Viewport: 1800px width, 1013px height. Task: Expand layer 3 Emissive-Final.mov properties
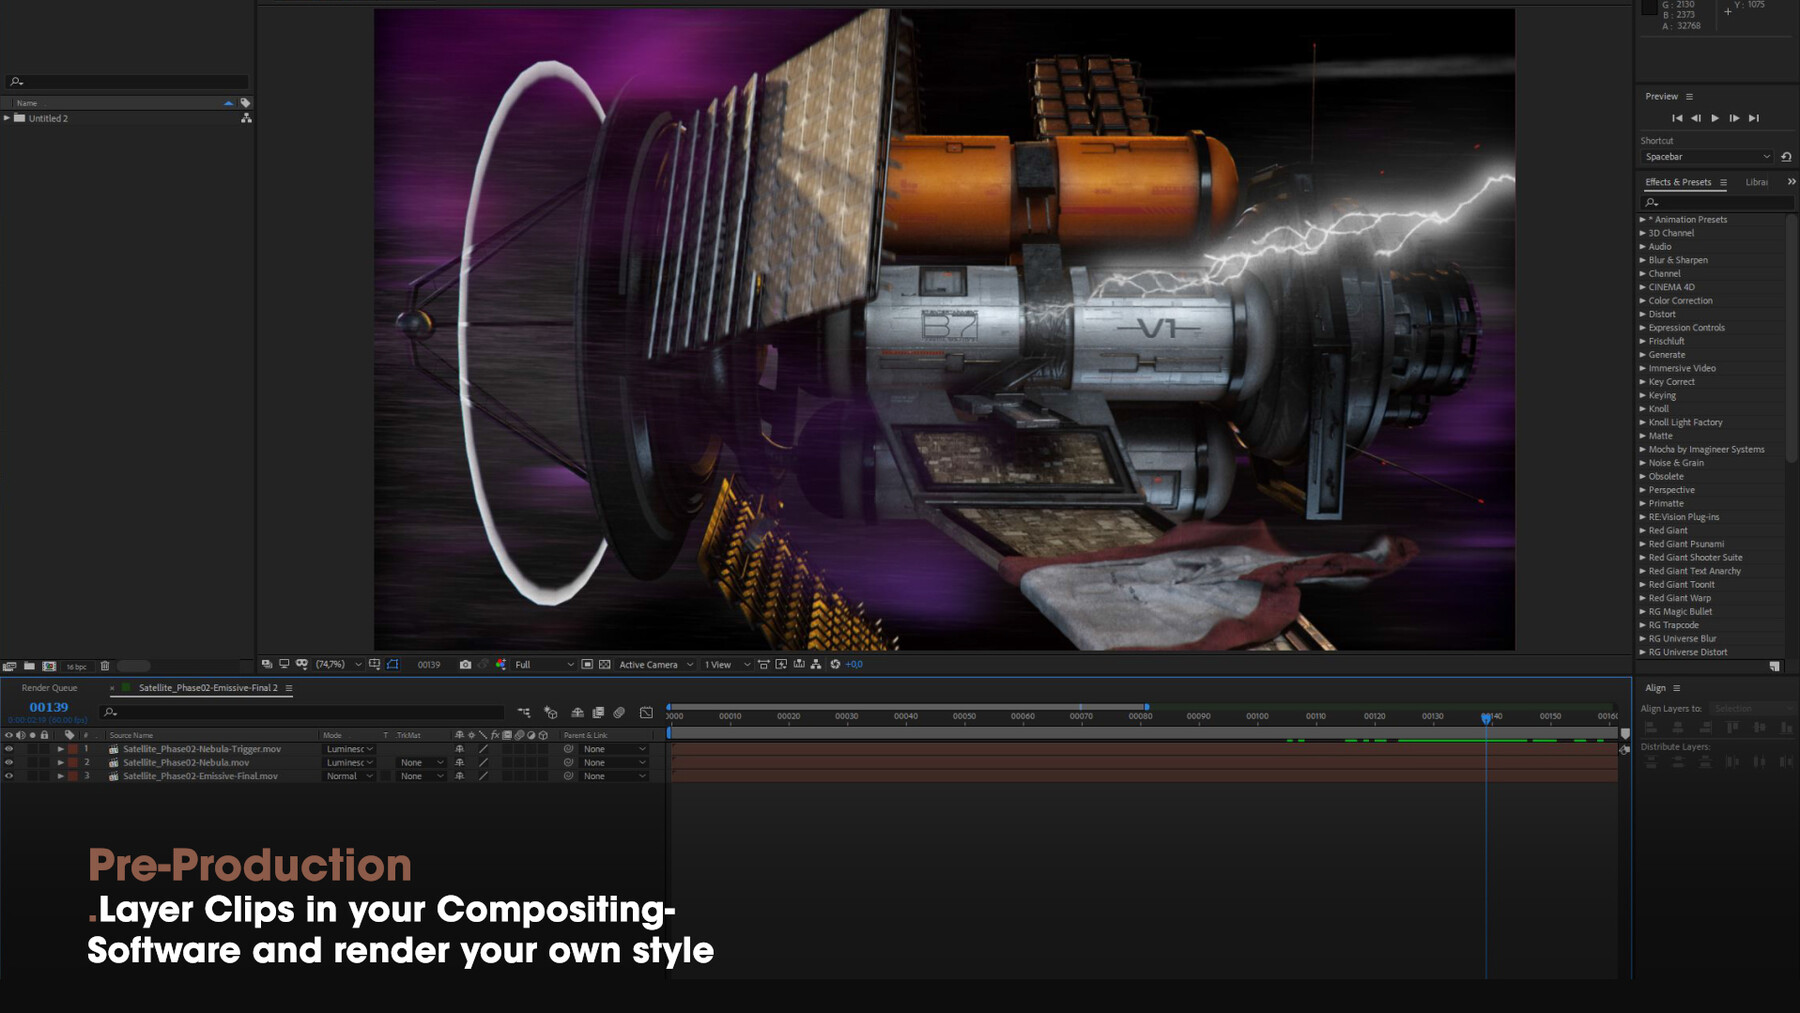[x=60, y=776]
